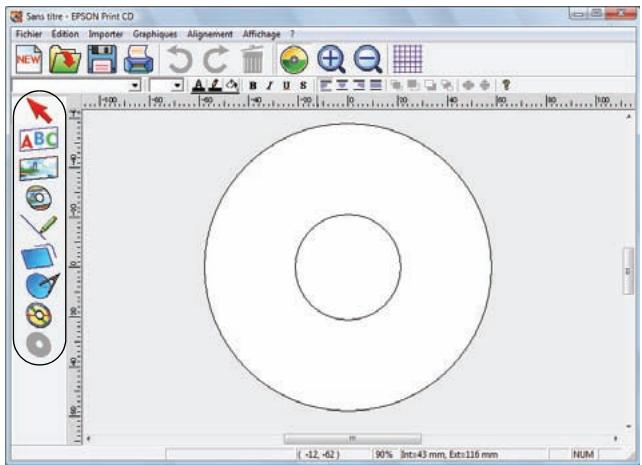Click the 90% zoom value in status bar
Viewport: 642px width, 465px height.
tap(384, 454)
